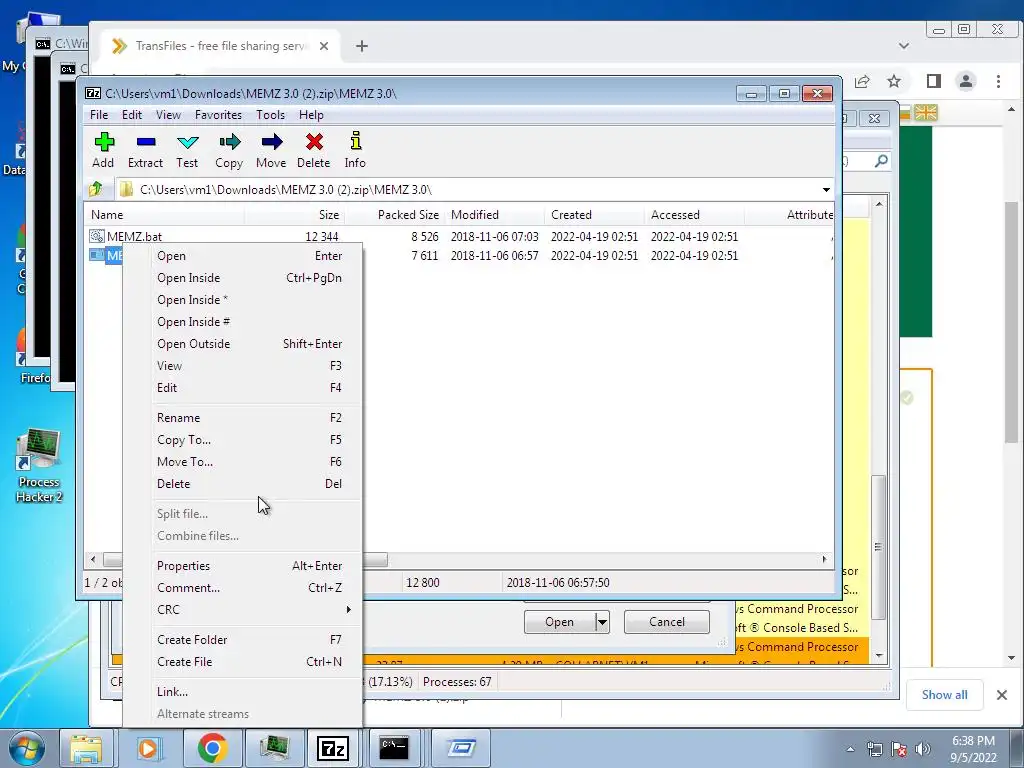Click the Open button in the dialog

(x=560, y=622)
